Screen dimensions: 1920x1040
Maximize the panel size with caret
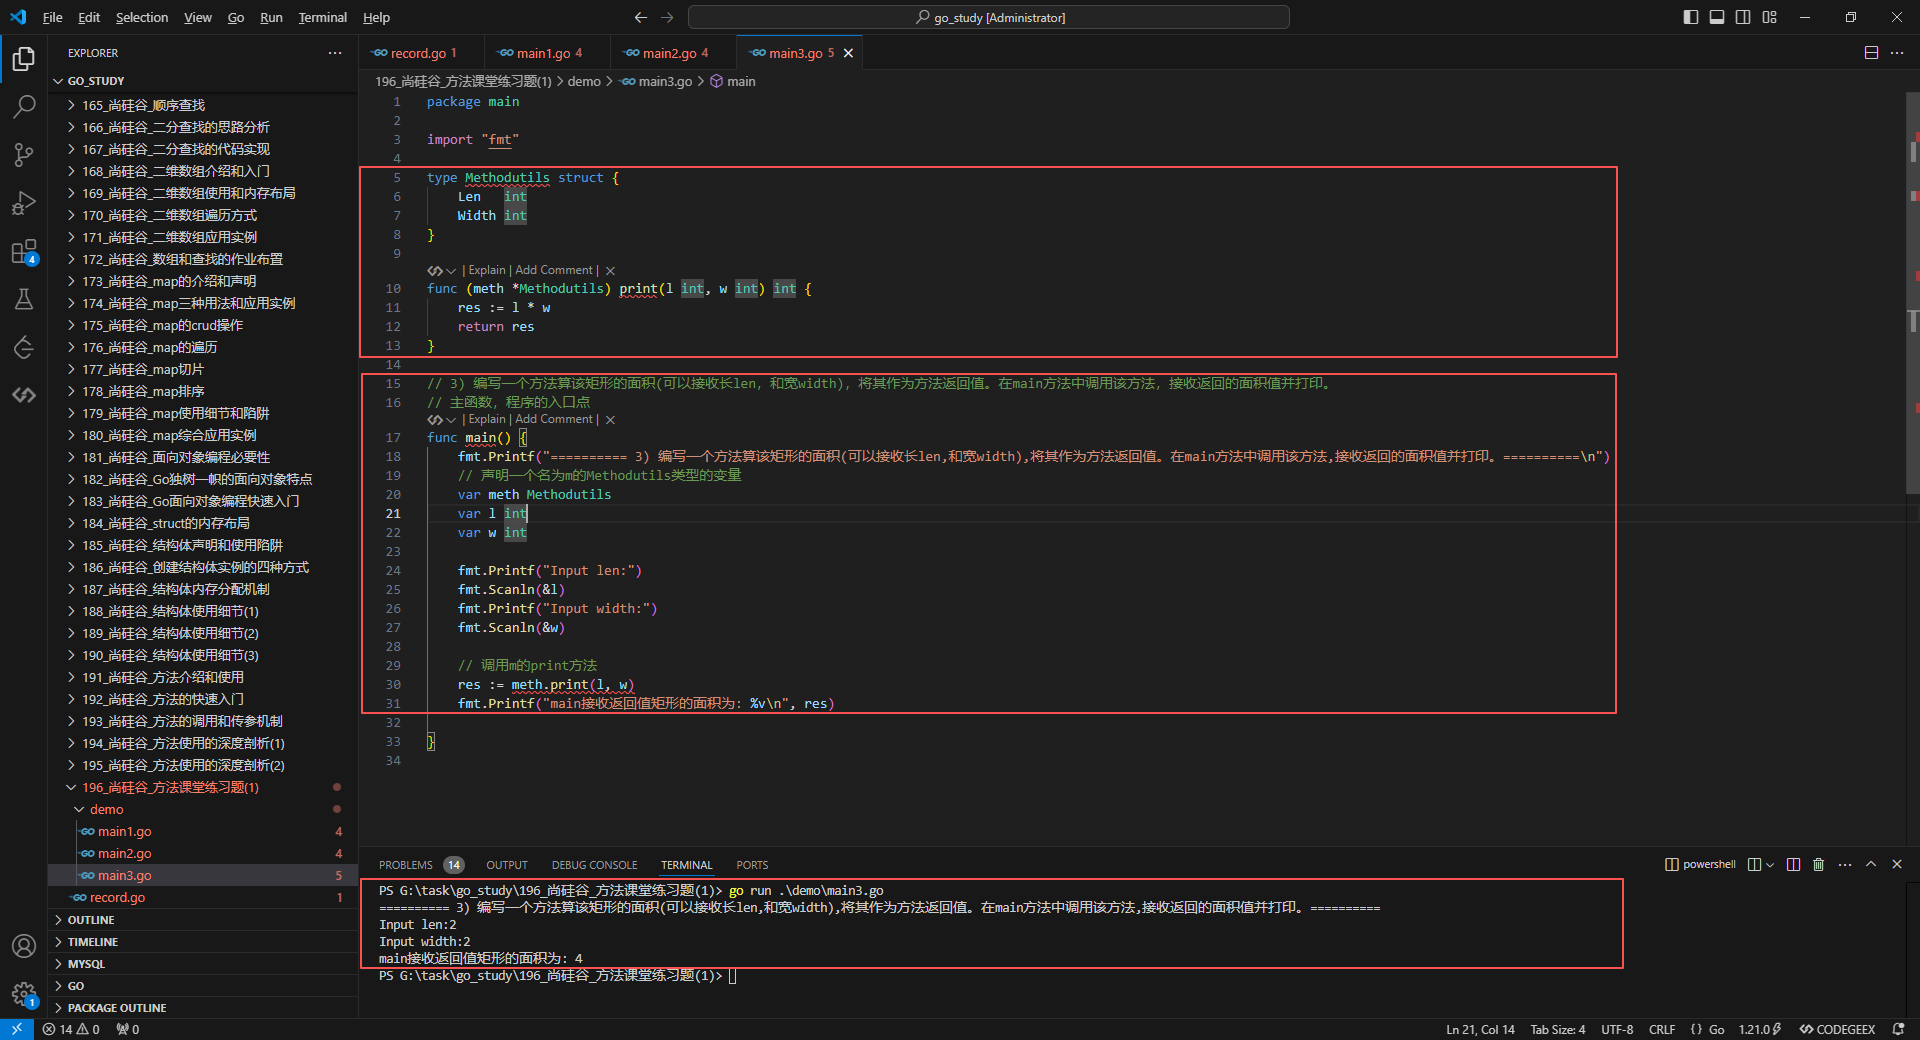[x=1871, y=865]
